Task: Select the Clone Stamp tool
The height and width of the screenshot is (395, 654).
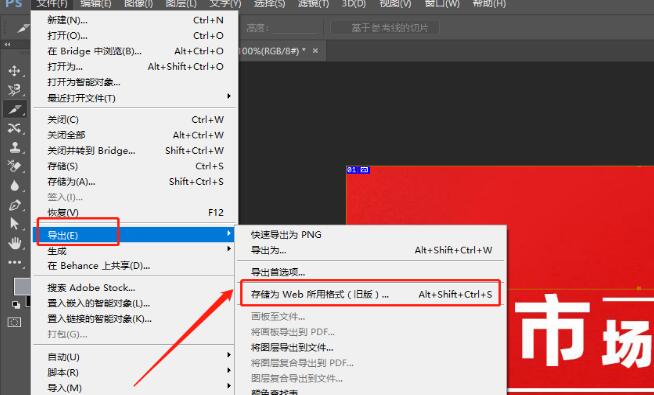Action: coord(15,147)
